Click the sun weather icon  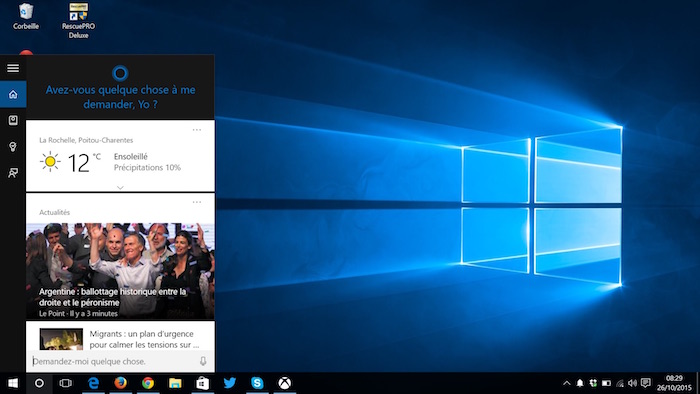[50, 162]
